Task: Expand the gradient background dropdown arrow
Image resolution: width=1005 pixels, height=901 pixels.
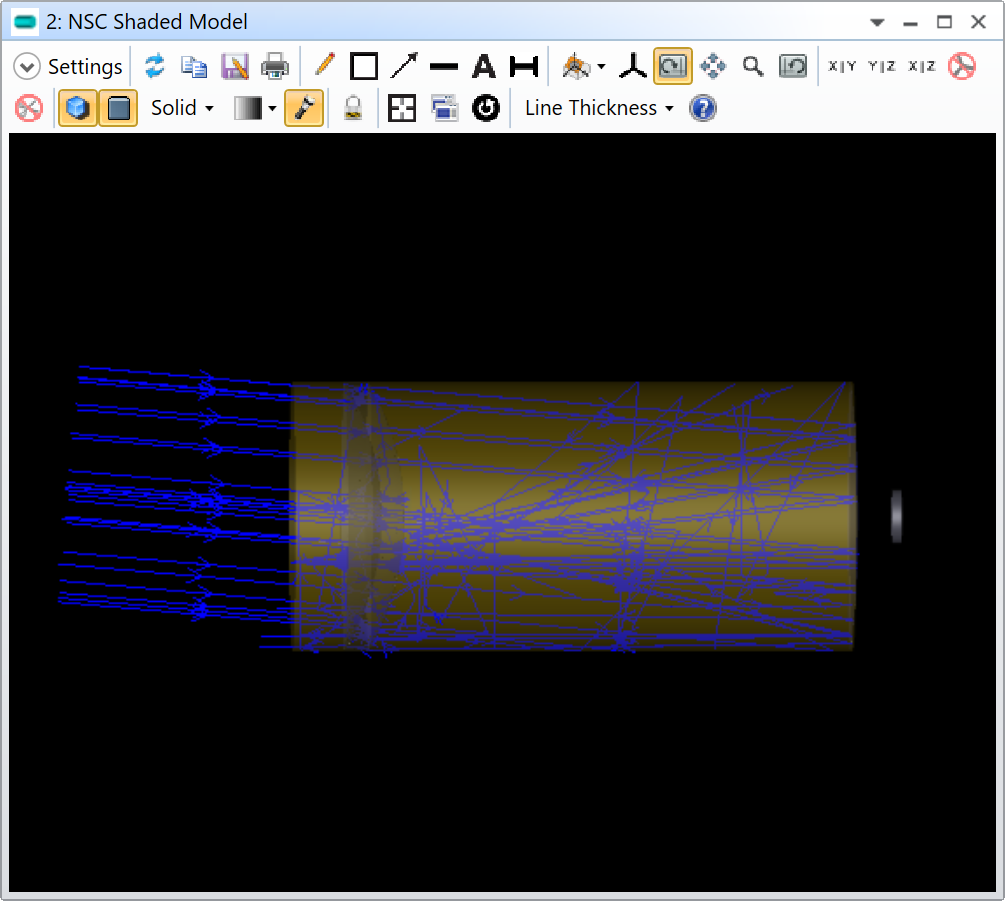Action: point(272,108)
